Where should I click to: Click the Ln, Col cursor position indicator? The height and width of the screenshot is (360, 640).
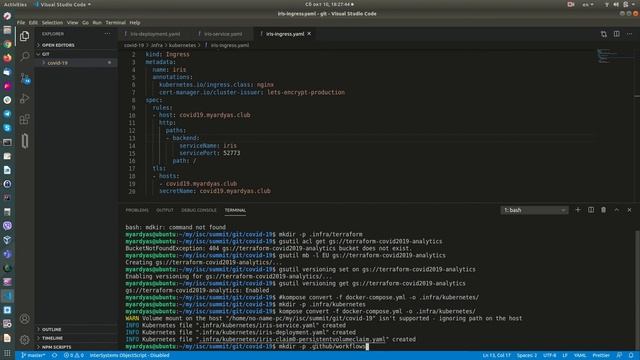tap(496, 356)
